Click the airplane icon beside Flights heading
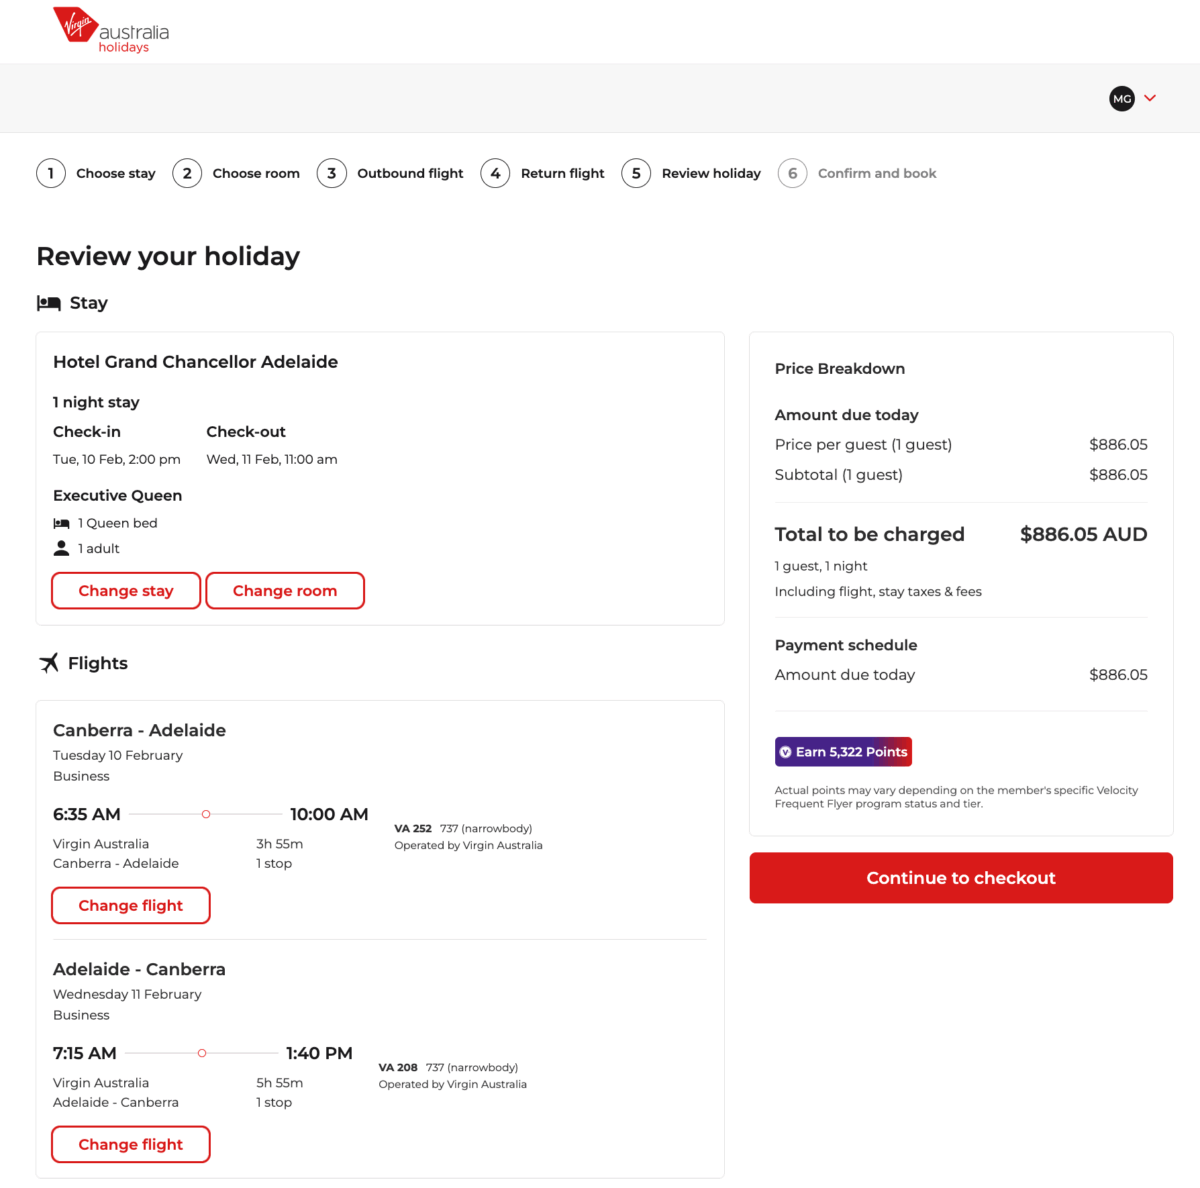Image resolution: width=1200 pixels, height=1188 pixels. coord(48,662)
